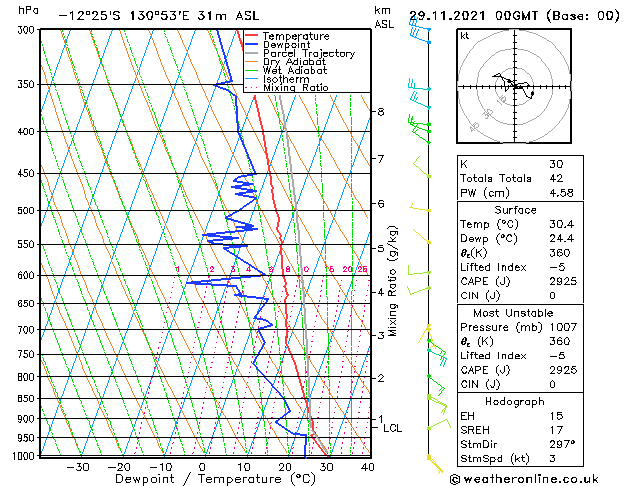Click the Dewpoint / Temperature (°C) axis title
Image resolution: width=629 pixels, height=486 pixels.
(215, 479)
